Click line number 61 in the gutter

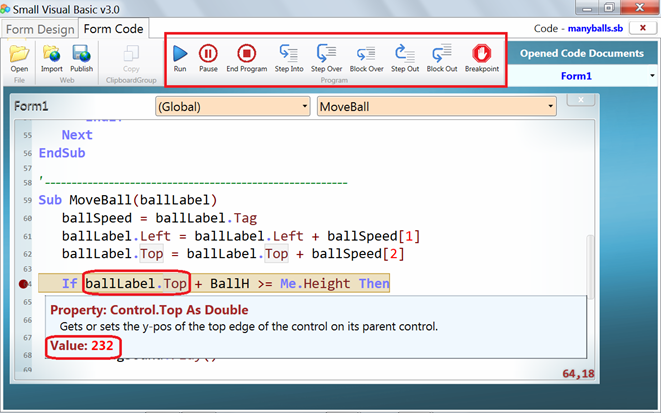[27, 236]
